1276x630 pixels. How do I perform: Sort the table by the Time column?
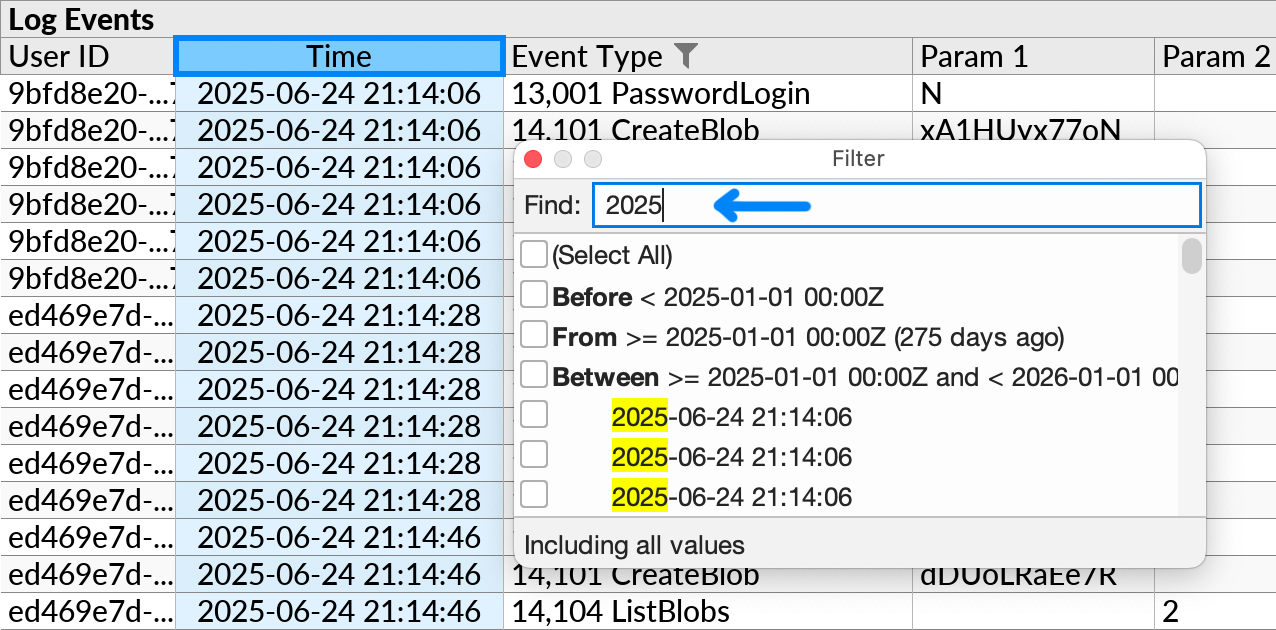pos(338,57)
